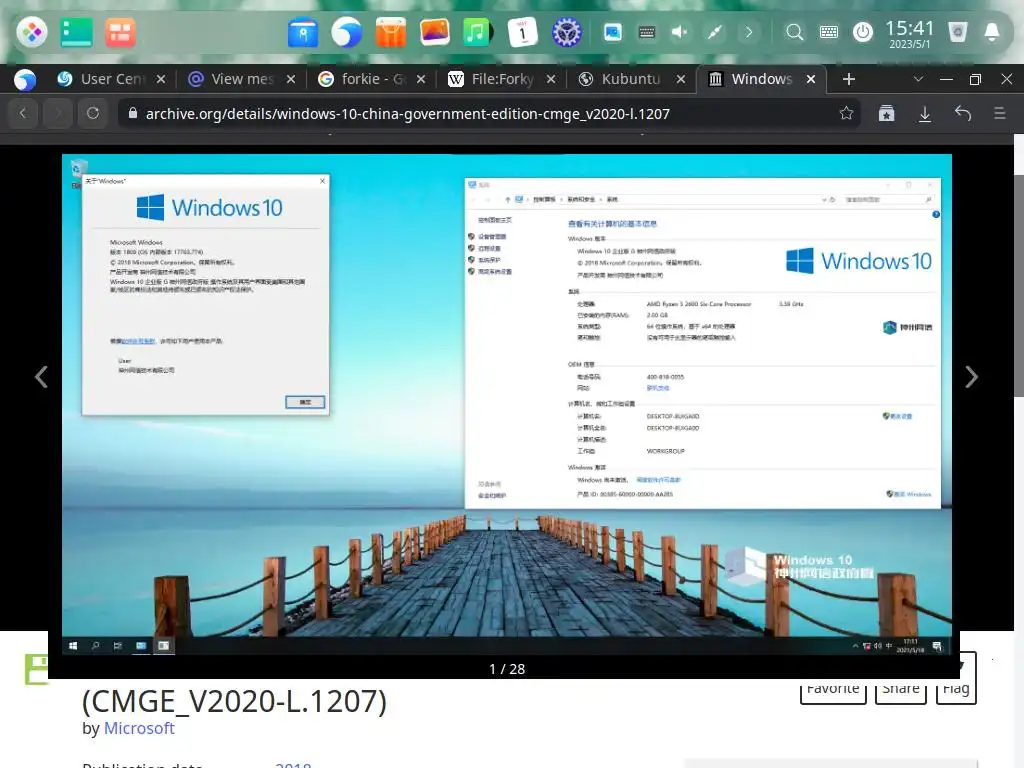Open the green terminal app in the dock
This screenshot has height=768, width=1024.
tap(76, 32)
